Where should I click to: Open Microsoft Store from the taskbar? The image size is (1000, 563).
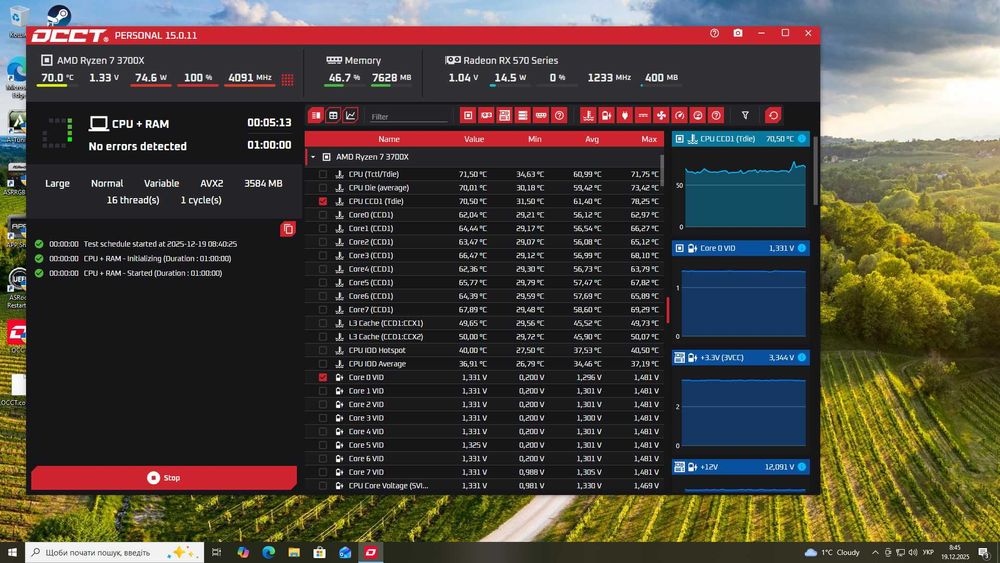click(320, 552)
